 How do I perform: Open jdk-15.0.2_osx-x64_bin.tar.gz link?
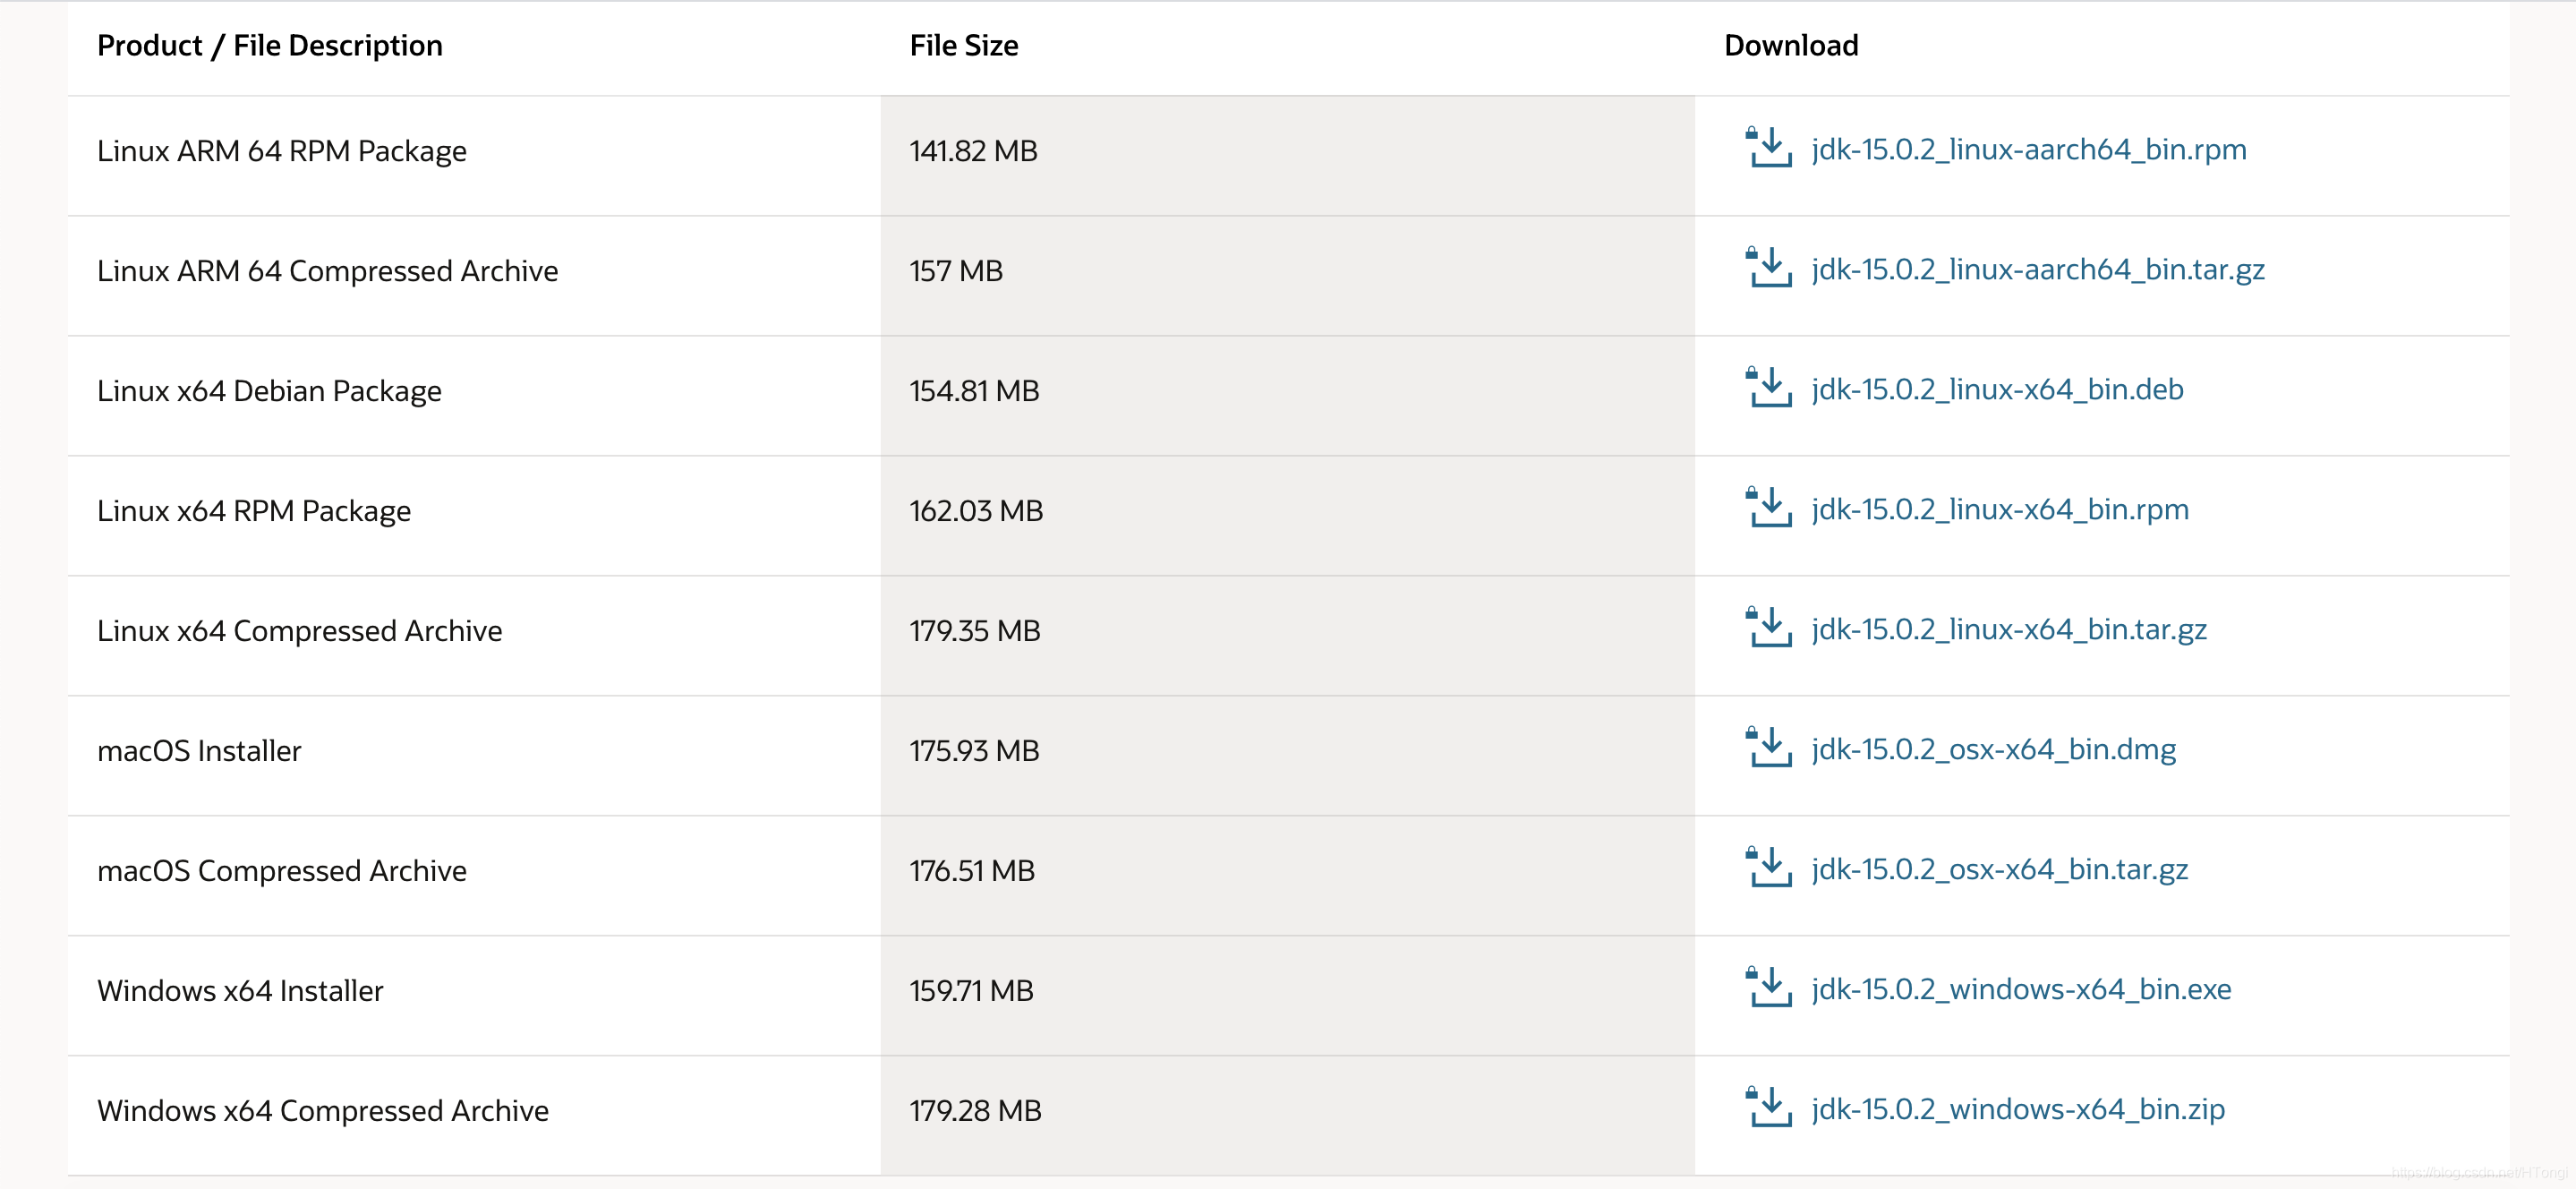(x=1999, y=870)
